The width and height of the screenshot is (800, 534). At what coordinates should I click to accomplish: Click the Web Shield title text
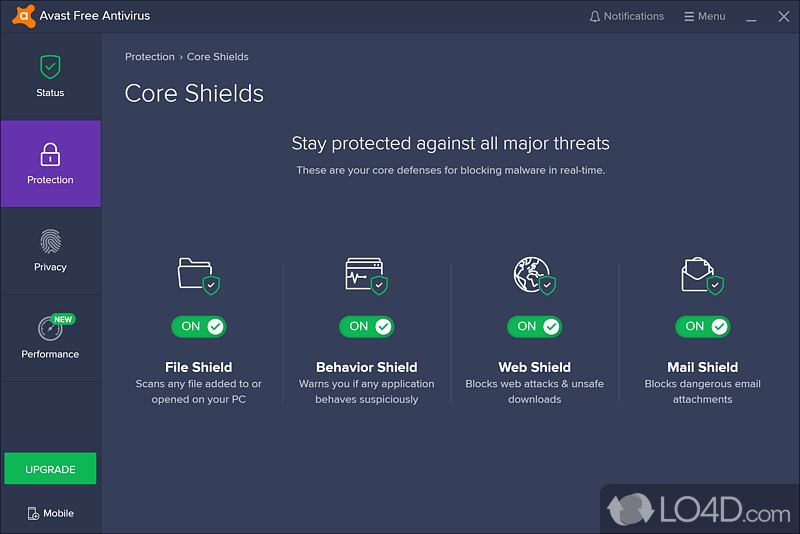[534, 367]
